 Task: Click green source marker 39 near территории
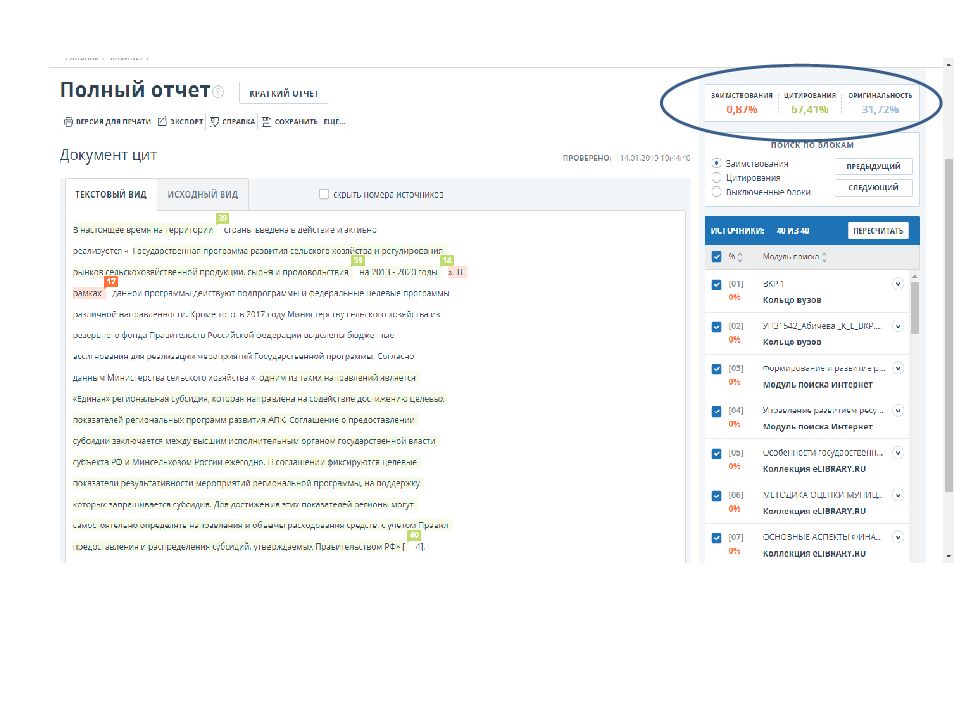pos(222,218)
